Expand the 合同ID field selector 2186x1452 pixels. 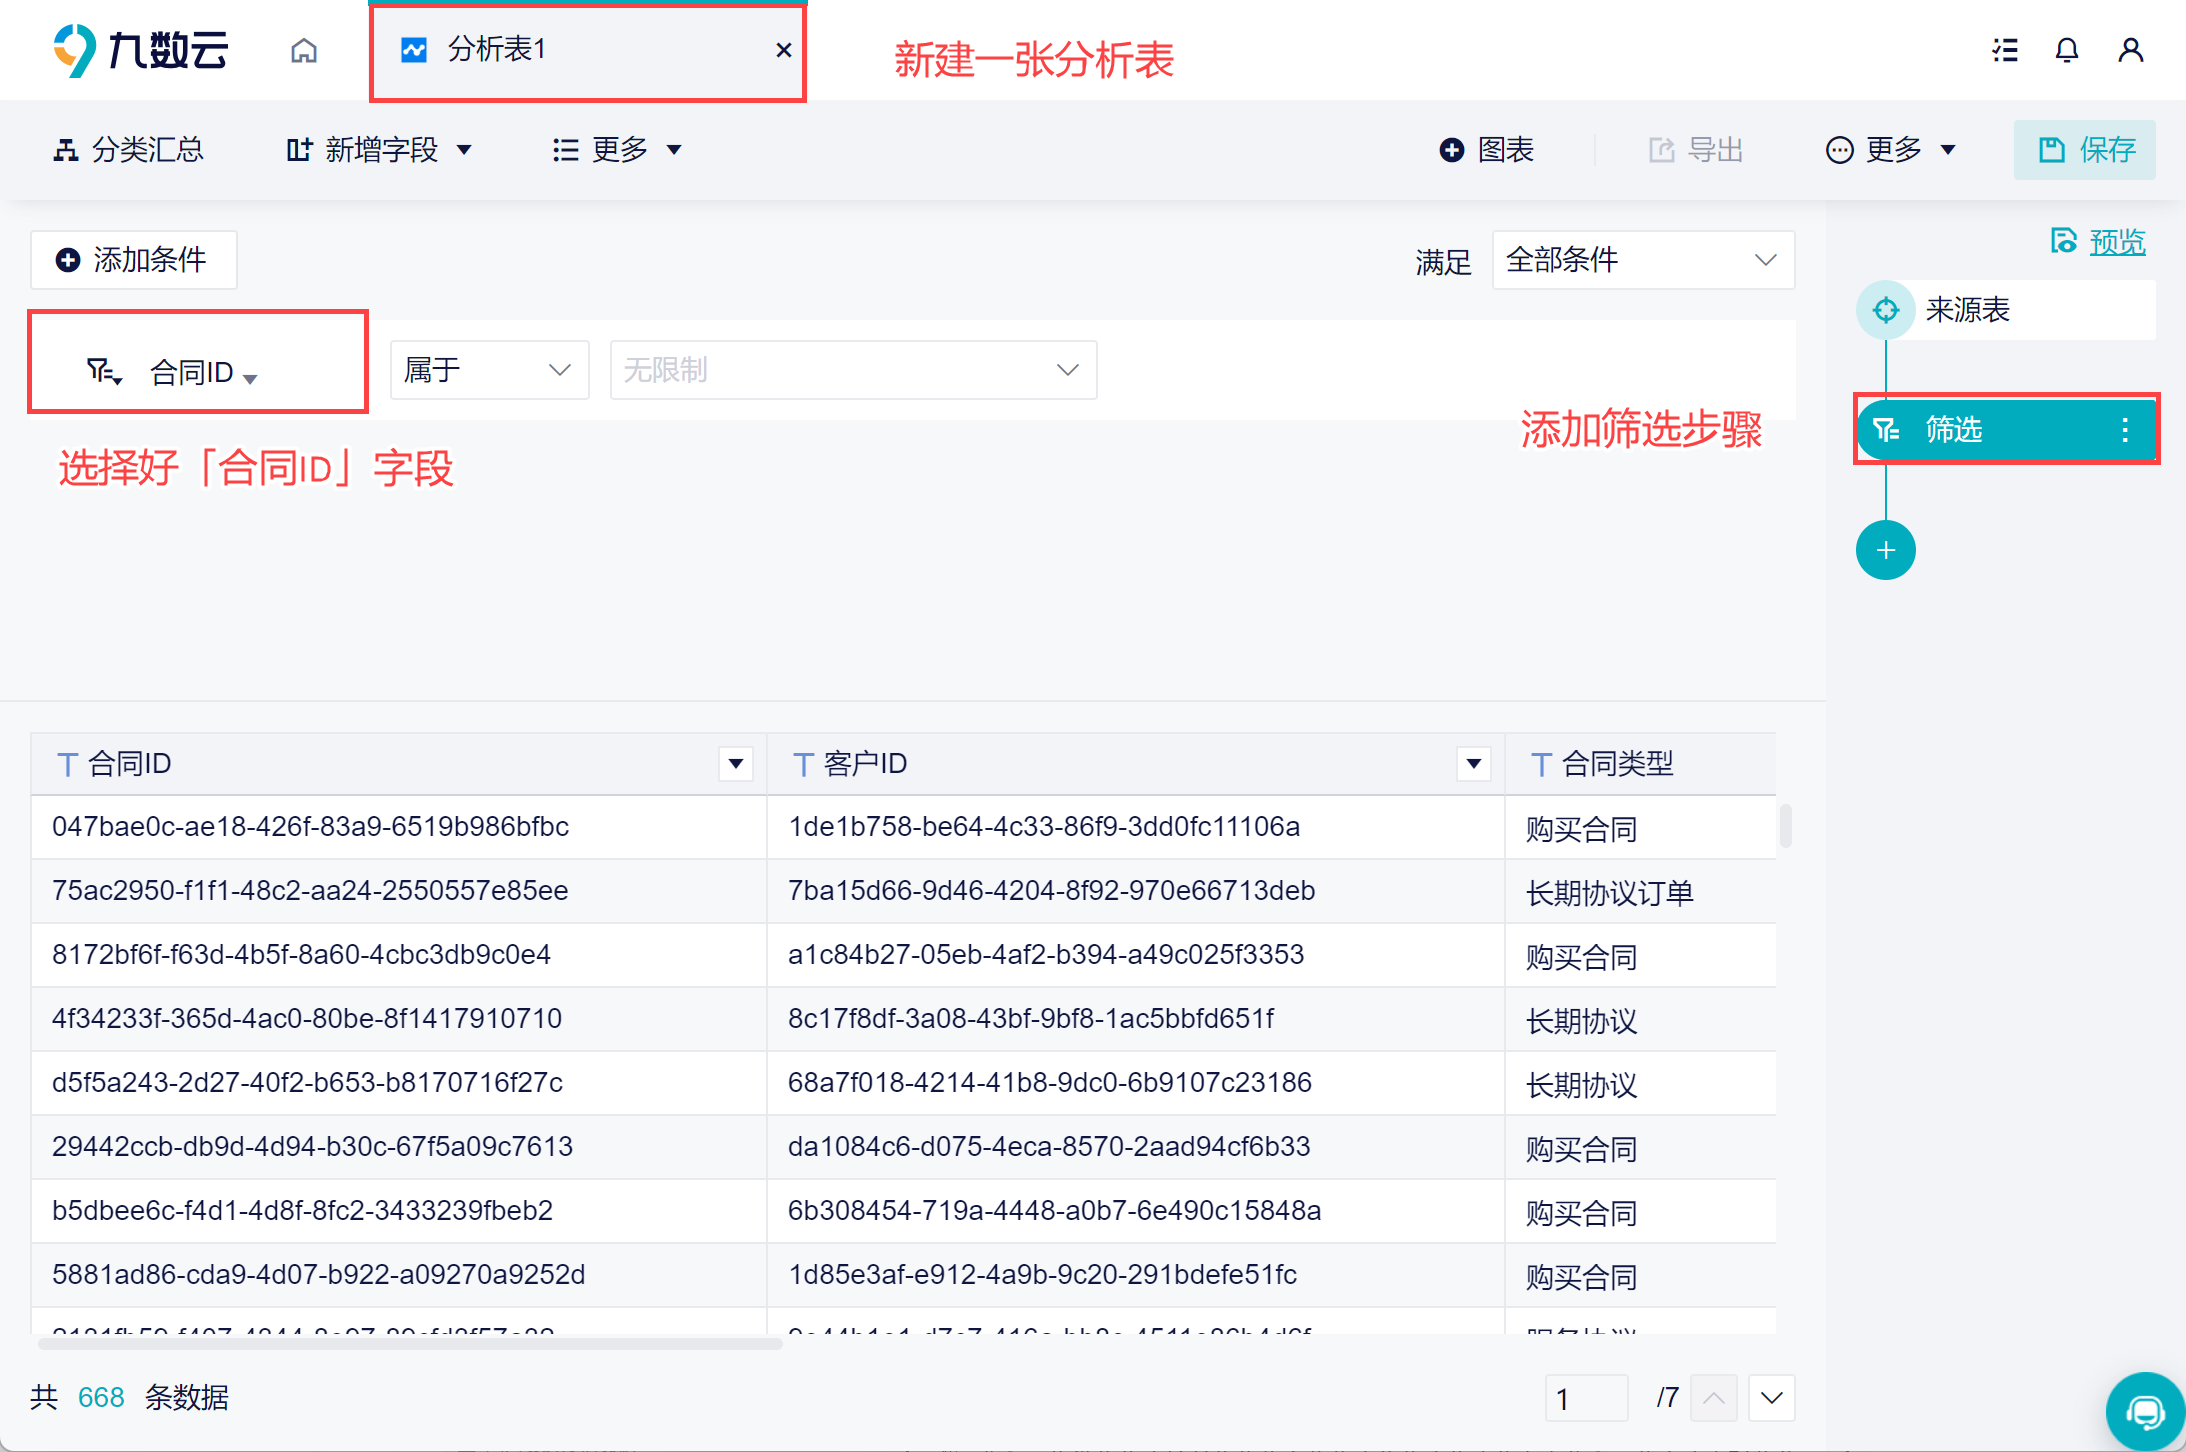[203, 372]
